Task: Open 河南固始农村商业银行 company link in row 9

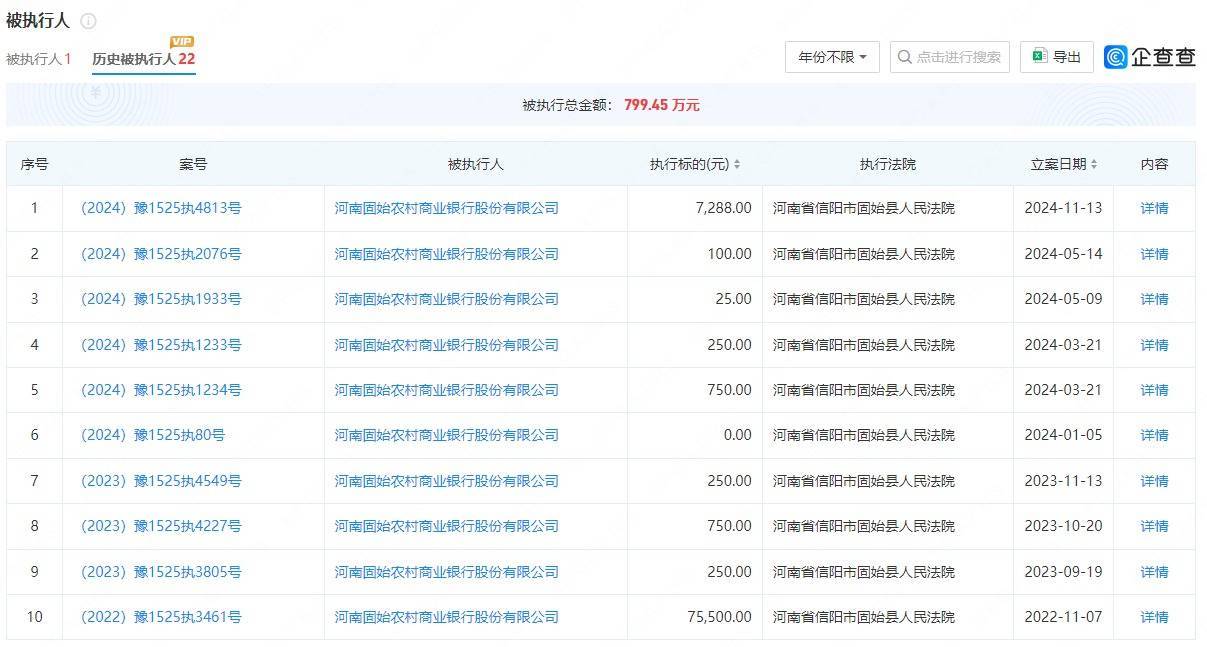Action: 447,572
